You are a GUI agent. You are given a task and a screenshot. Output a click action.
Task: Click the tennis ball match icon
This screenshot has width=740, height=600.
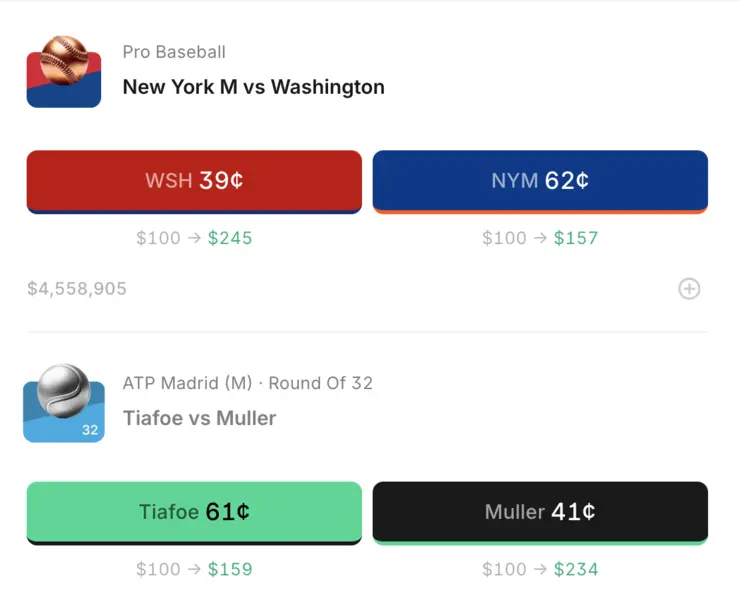pyautogui.click(x=63, y=401)
